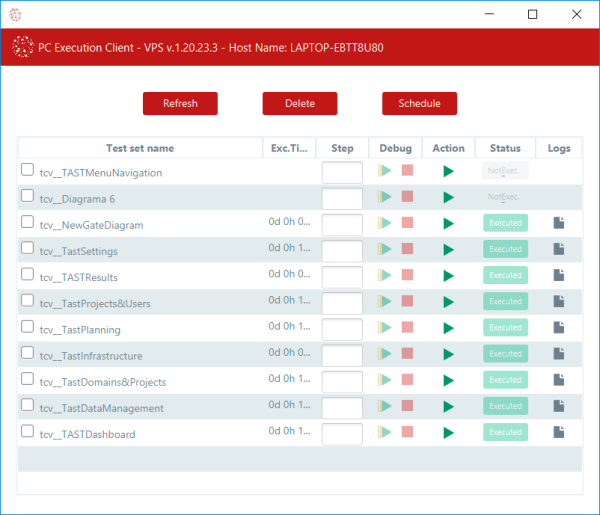Open the log file for tcv__TastDataManagement
600x515 pixels.
click(x=559, y=406)
